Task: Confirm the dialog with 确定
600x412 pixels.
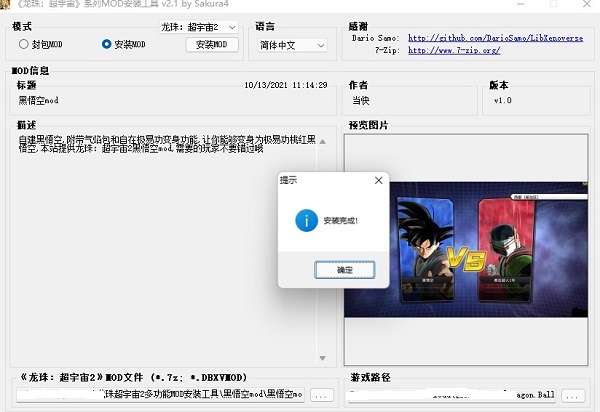Action: (344, 270)
